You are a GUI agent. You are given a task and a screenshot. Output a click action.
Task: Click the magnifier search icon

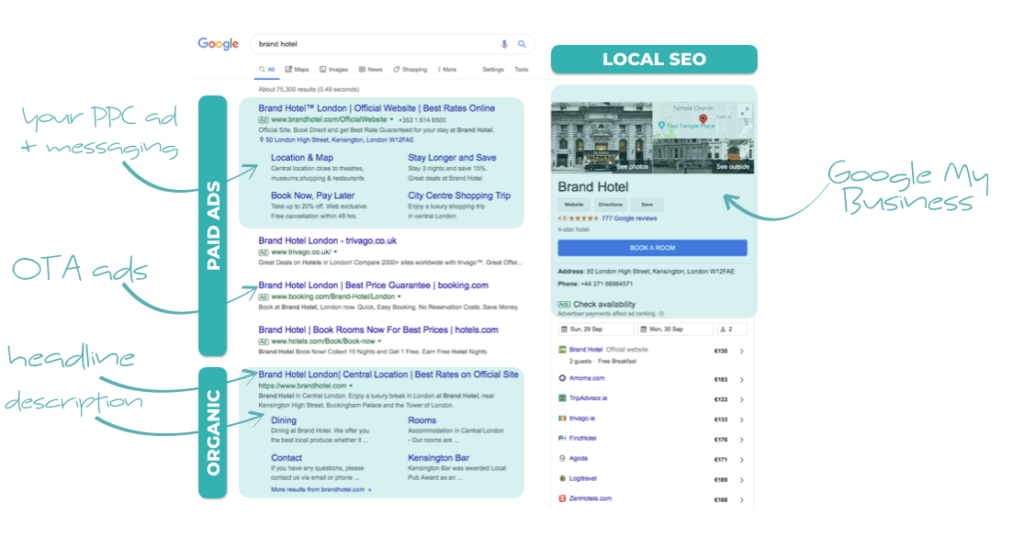[522, 44]
